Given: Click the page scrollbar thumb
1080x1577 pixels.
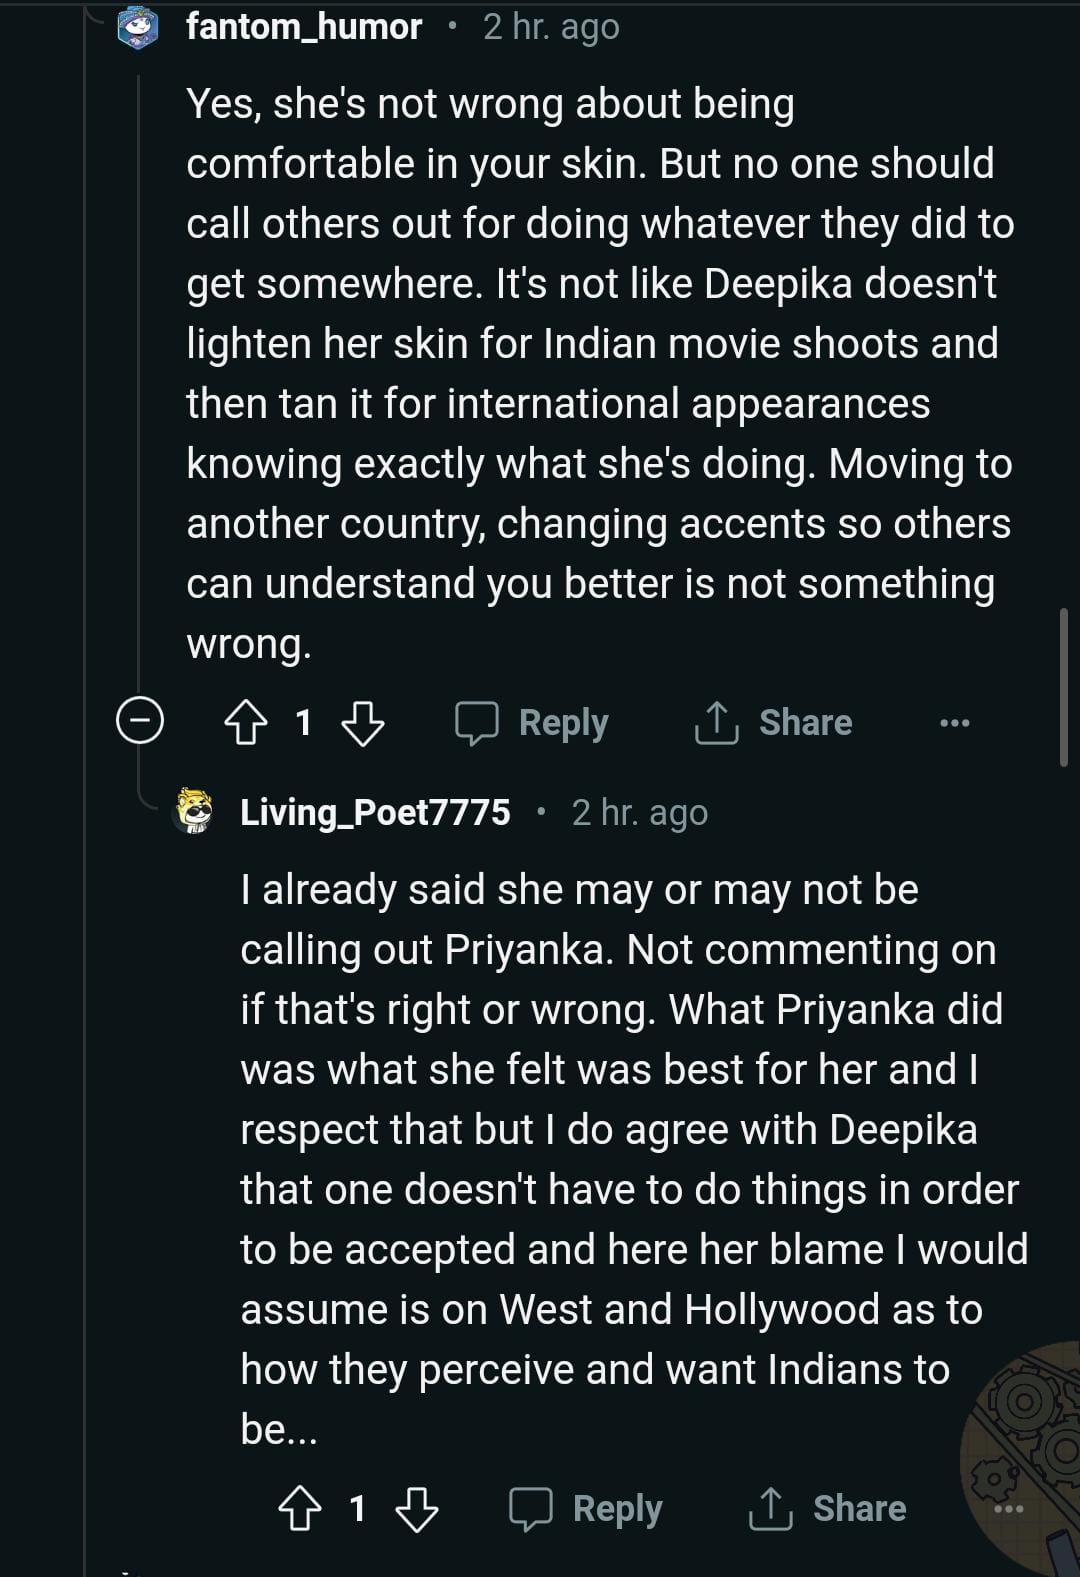Looking at the screenshot, I should pos(1063,687).
